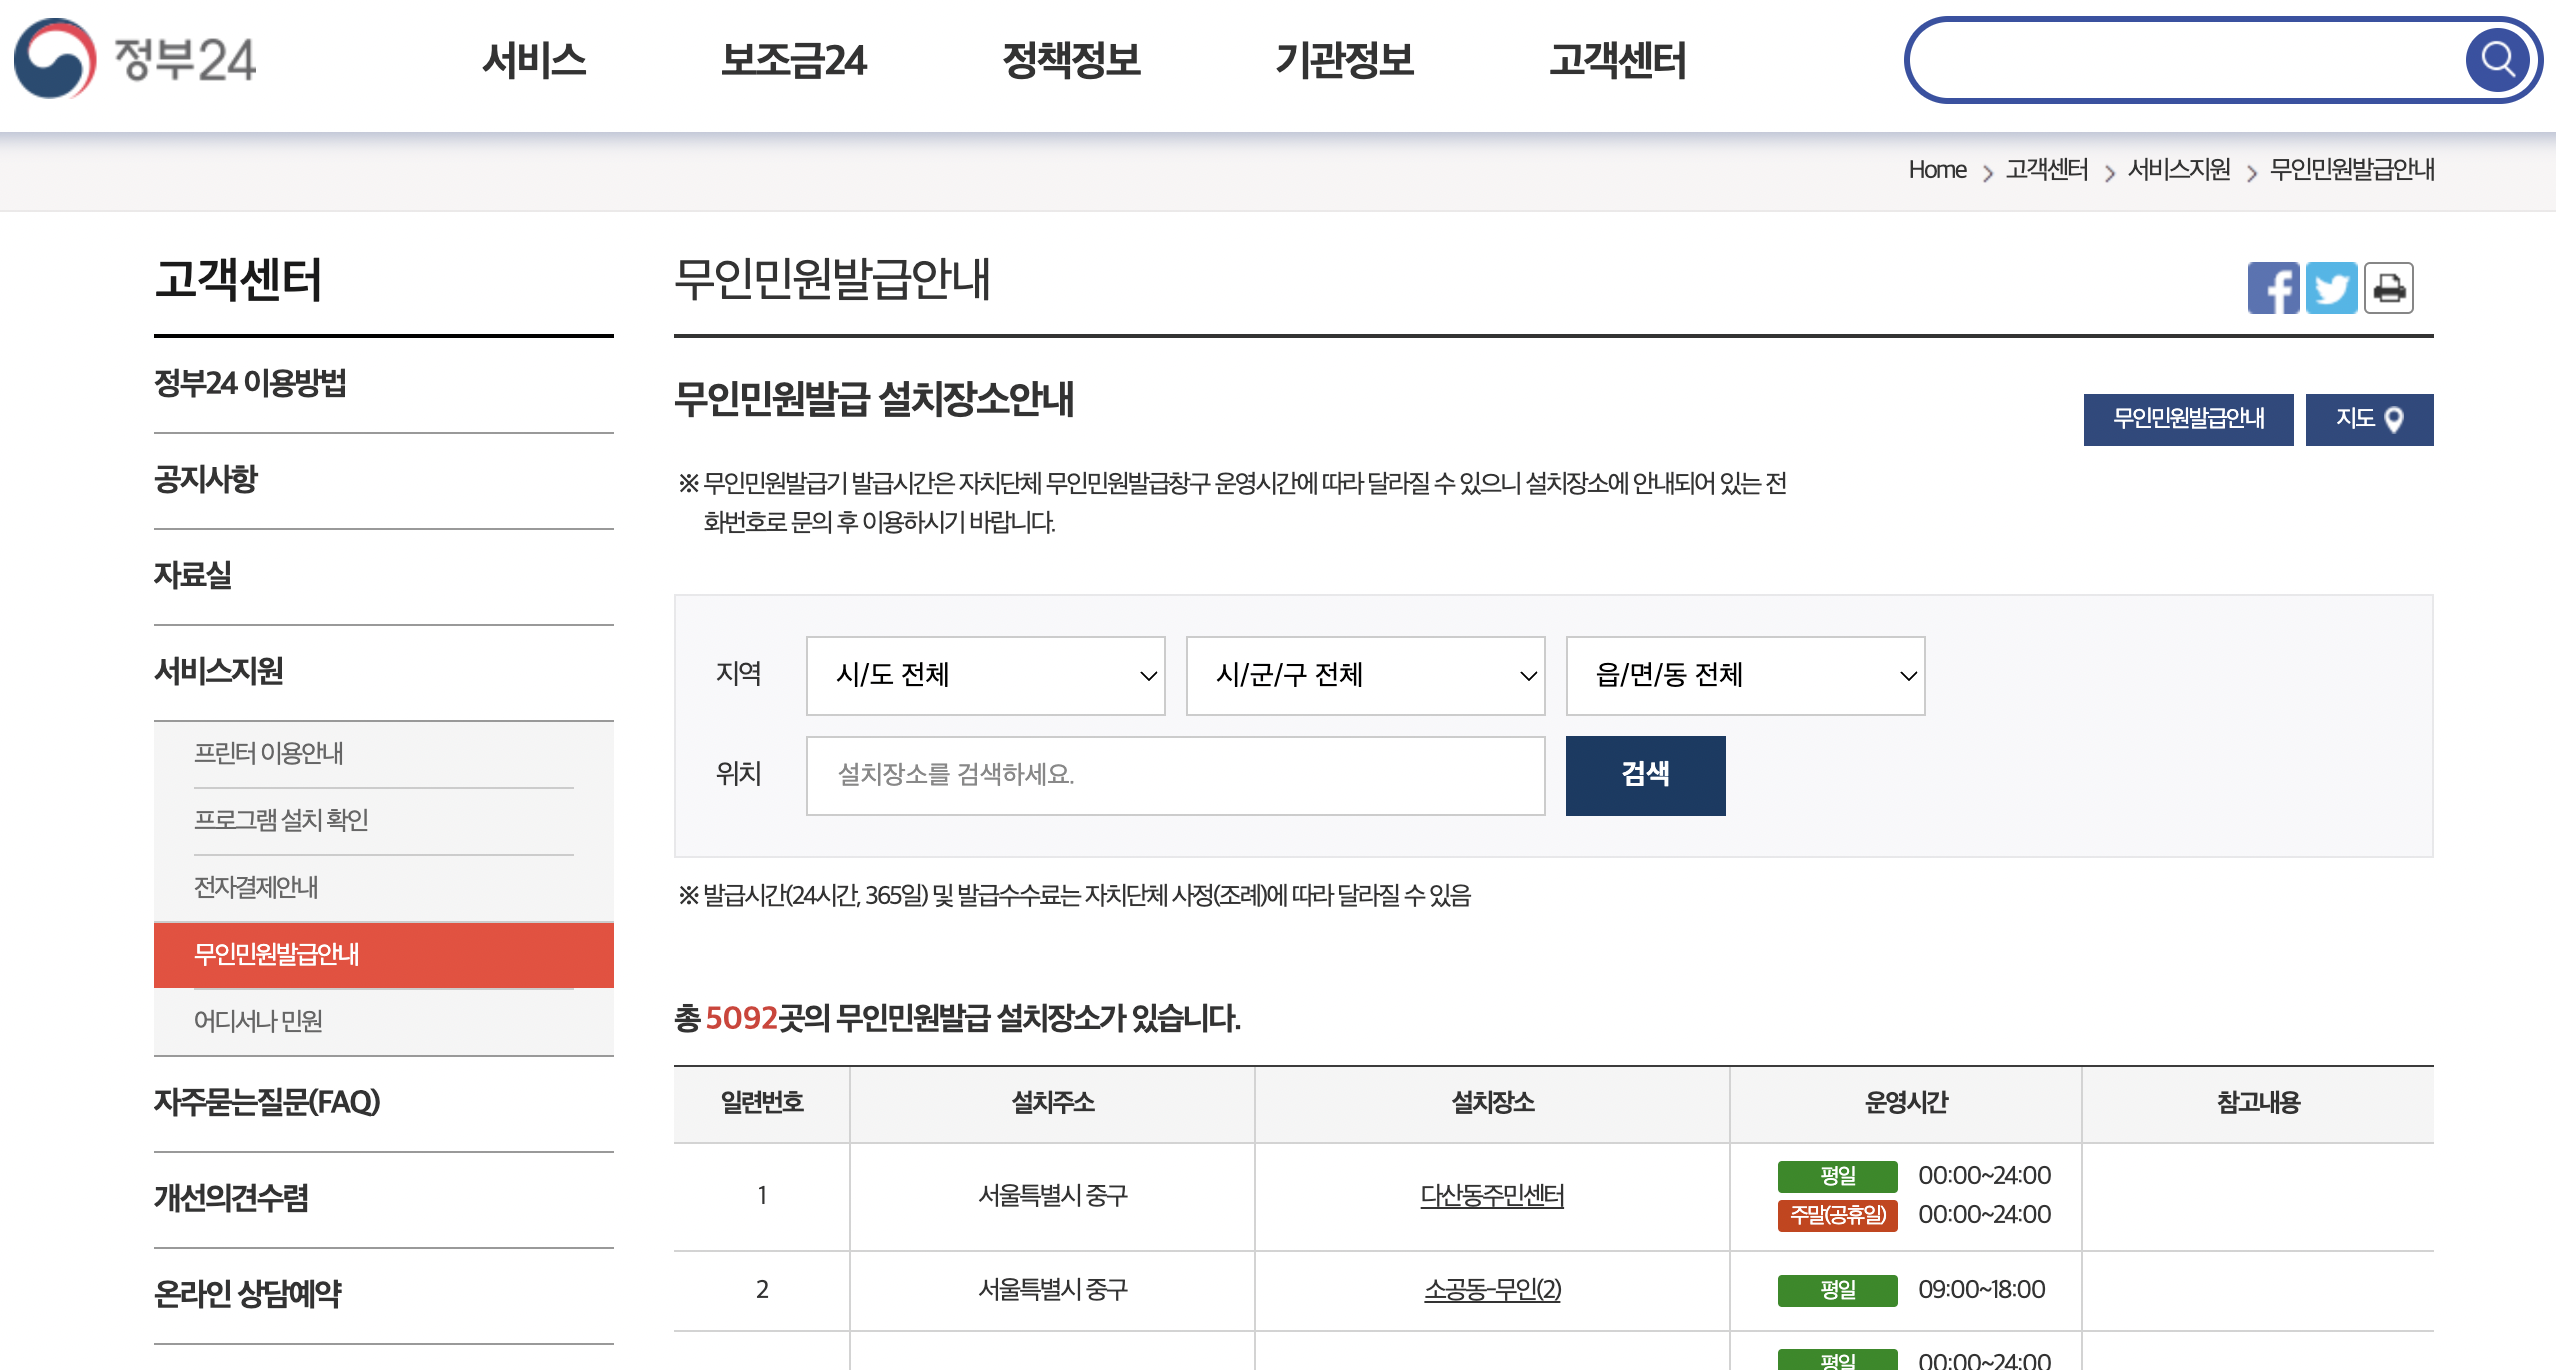This screenshot has width=2556, height=1370.
Task: Open the 다산동주민센터 link
Action: point(1491,1195)
